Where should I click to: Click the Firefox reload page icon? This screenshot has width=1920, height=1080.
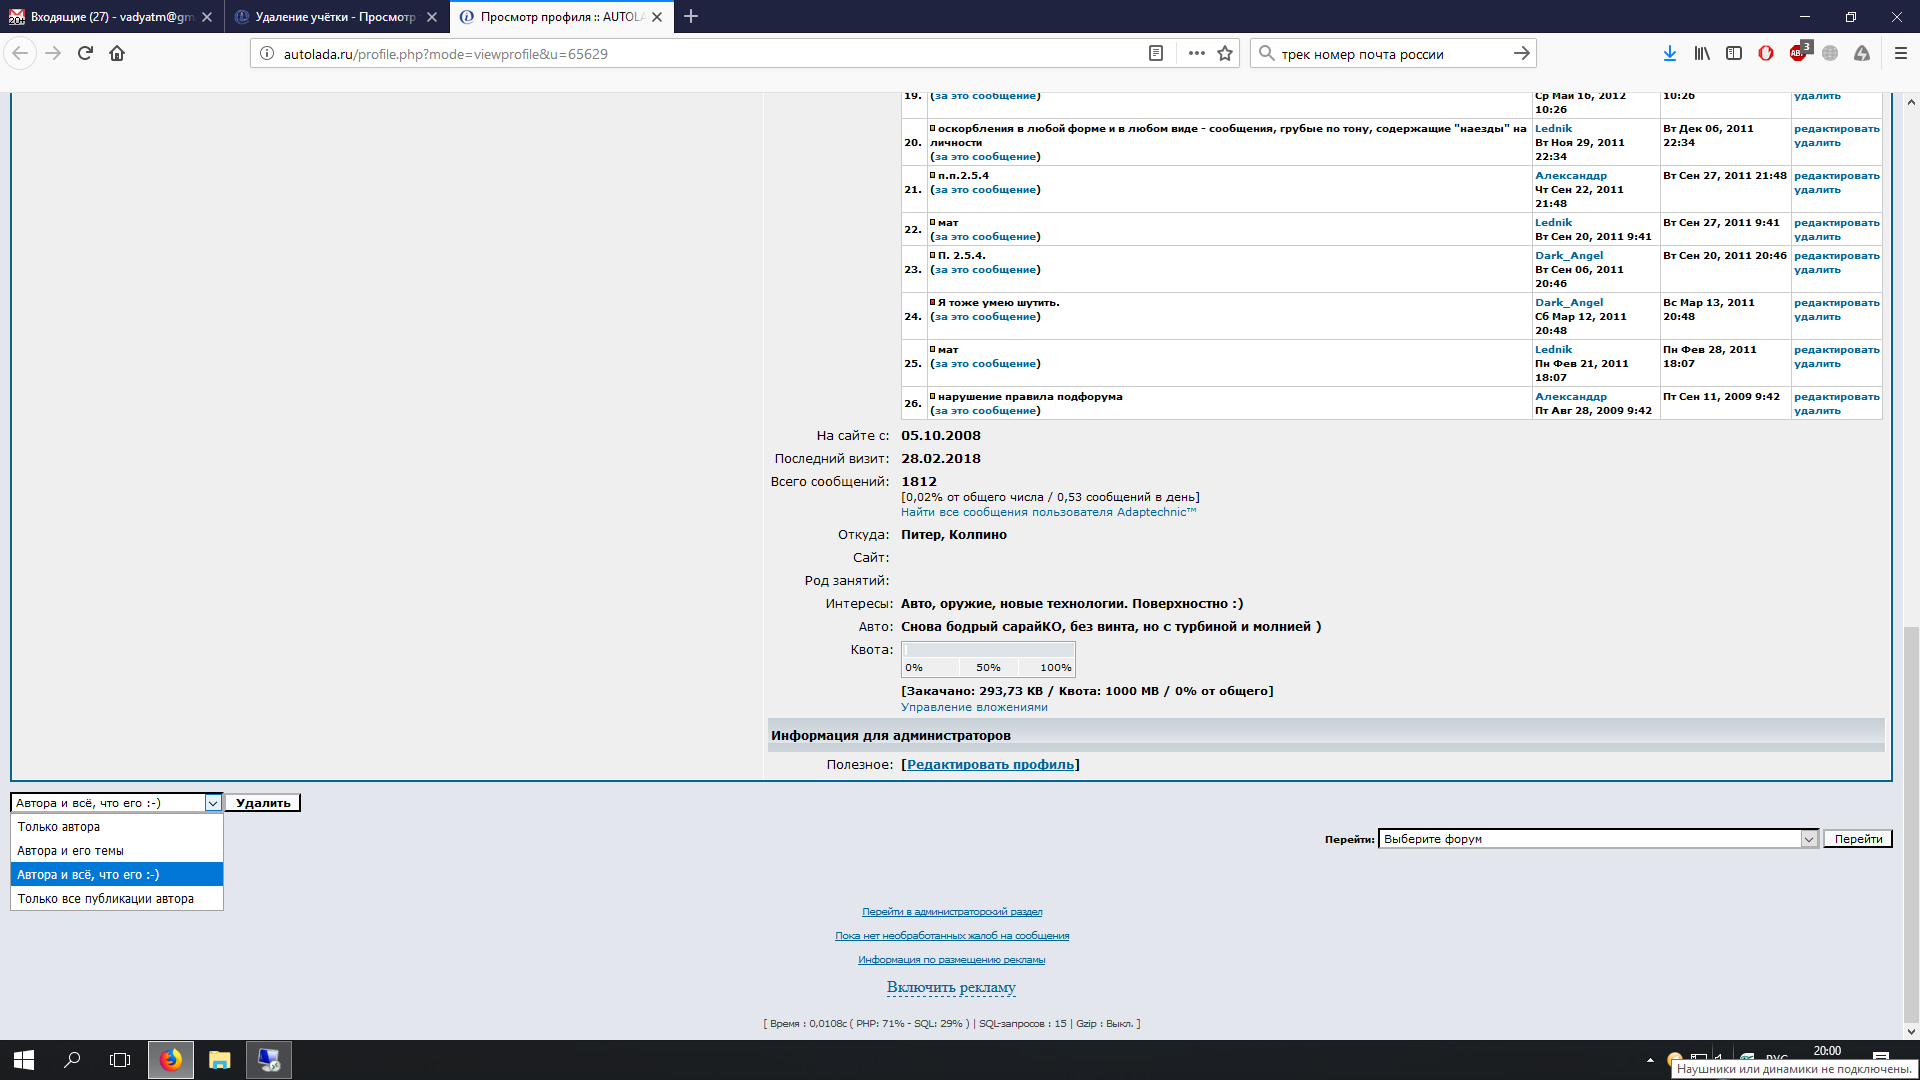[x=85, y=54]
